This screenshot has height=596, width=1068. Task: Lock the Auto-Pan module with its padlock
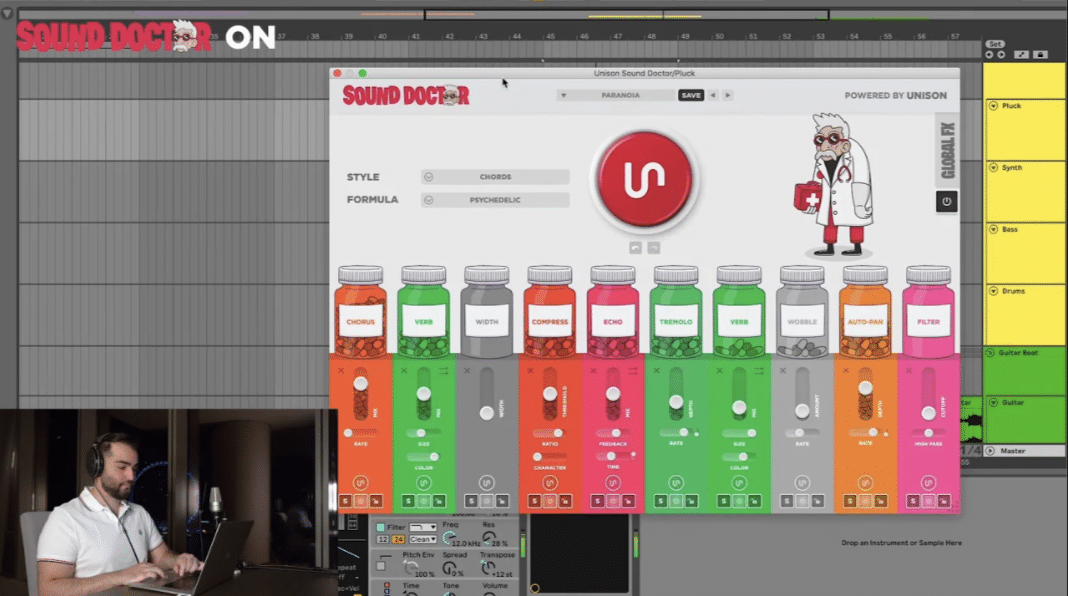[x=881, y=501]
